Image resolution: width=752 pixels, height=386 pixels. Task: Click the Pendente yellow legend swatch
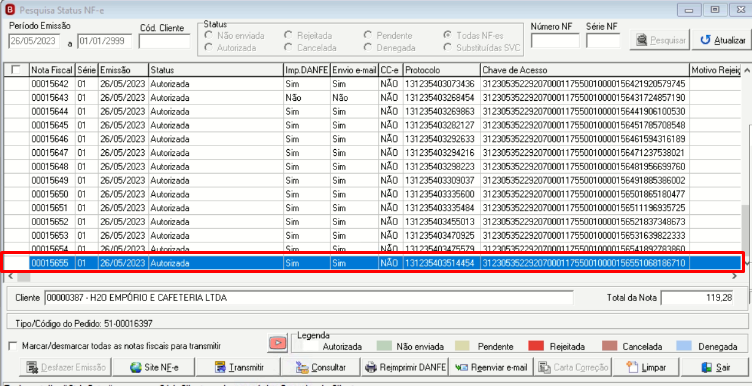point(462,346)
